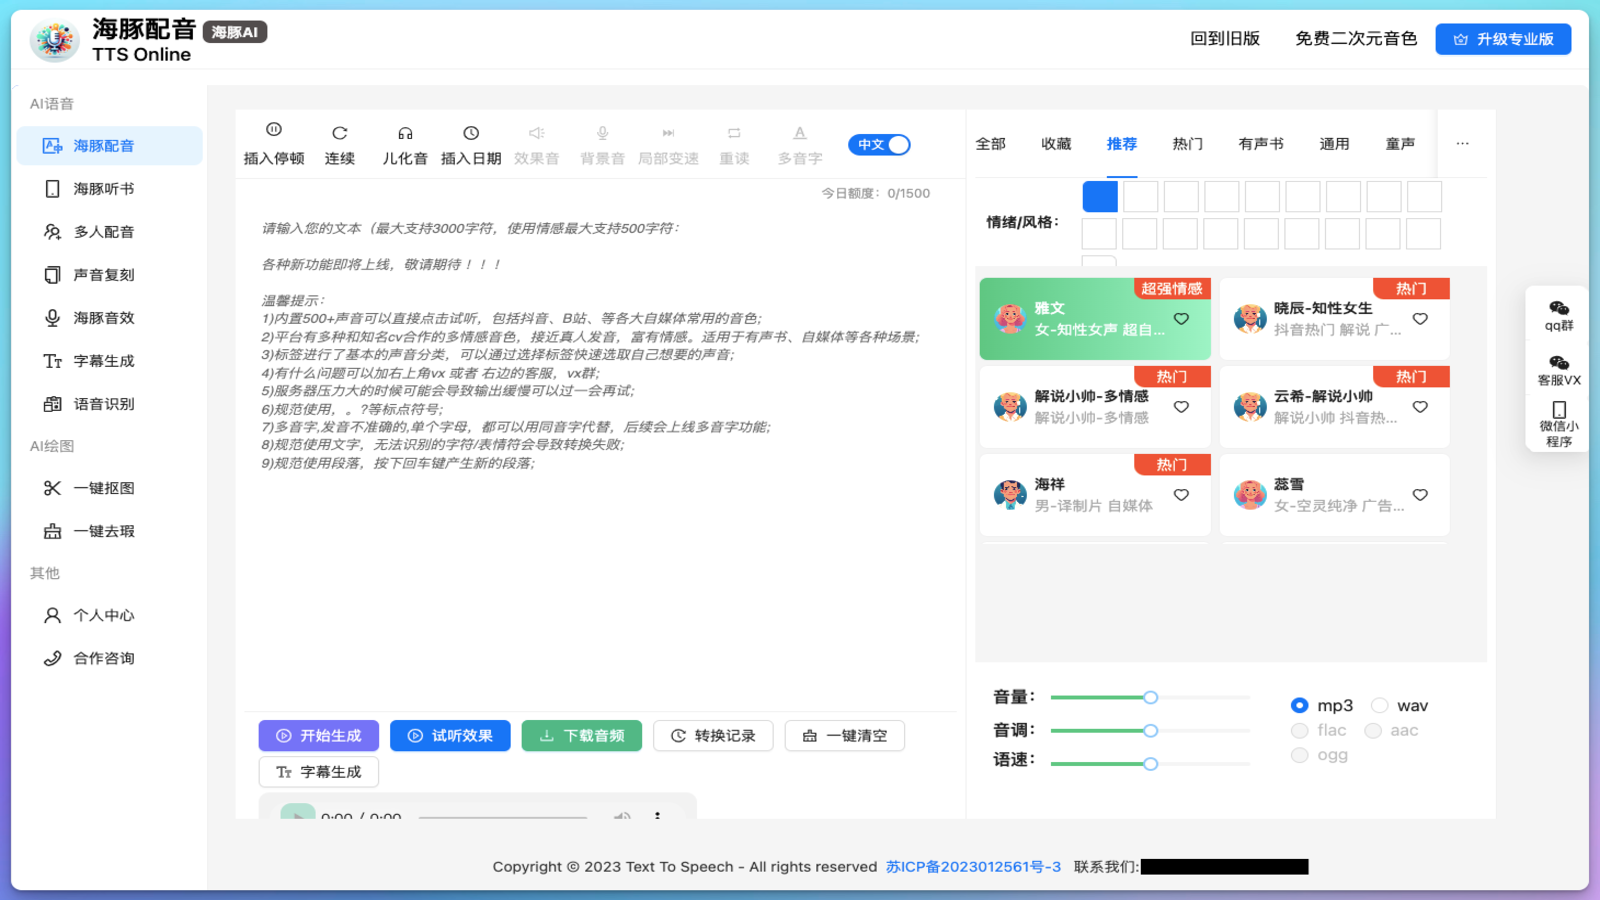
Task: Select the 儿化音 headphone icon
Action: pos(405,133)
